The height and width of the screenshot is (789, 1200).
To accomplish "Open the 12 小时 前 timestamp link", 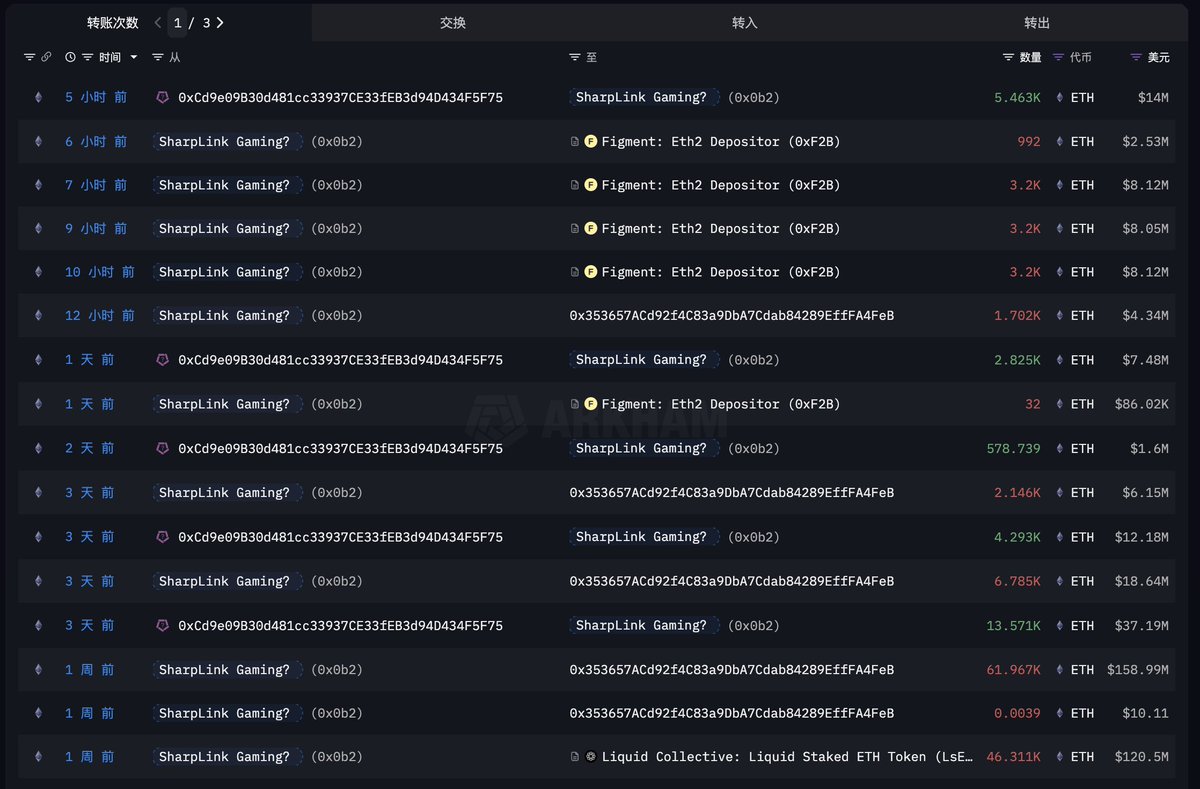I will (100, 316).
